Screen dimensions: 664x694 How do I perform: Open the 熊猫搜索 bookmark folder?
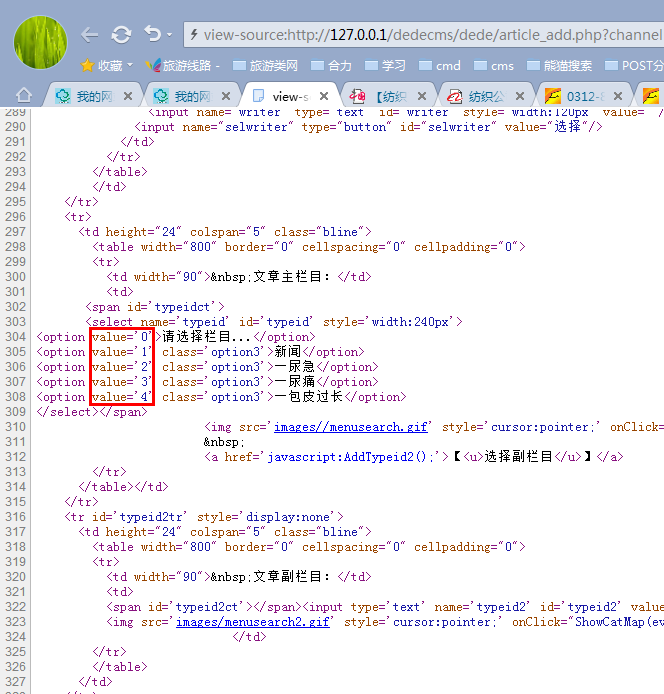(560, 66)
